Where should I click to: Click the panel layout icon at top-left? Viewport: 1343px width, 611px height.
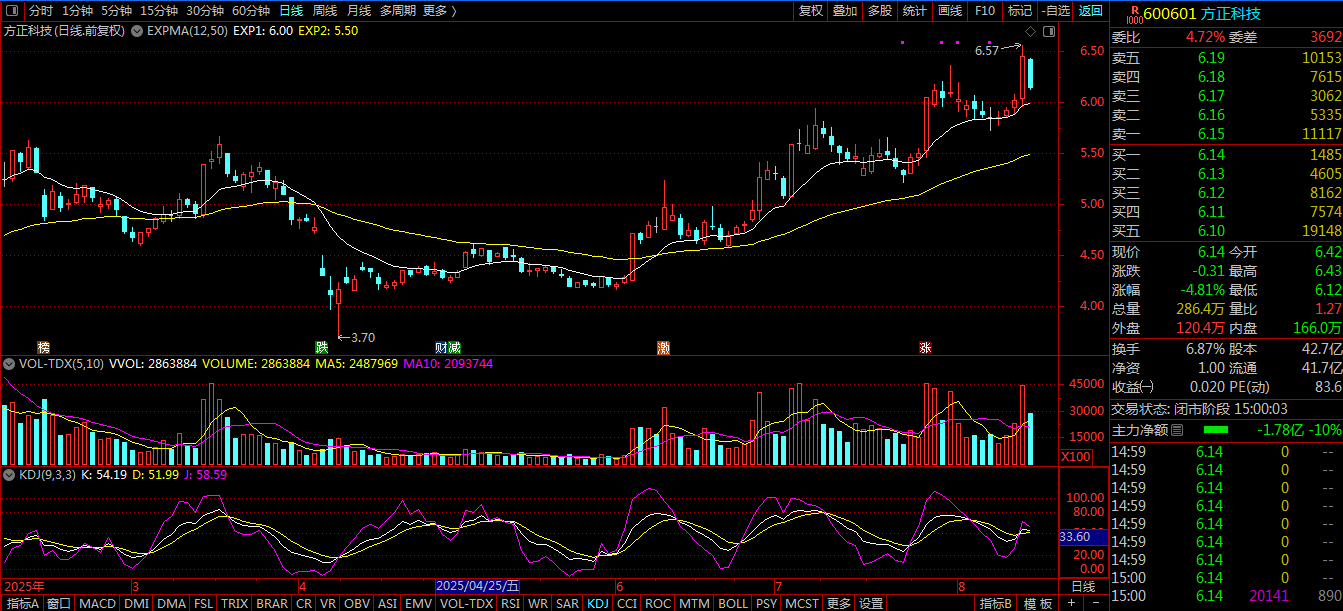click(x=13, y=11)
